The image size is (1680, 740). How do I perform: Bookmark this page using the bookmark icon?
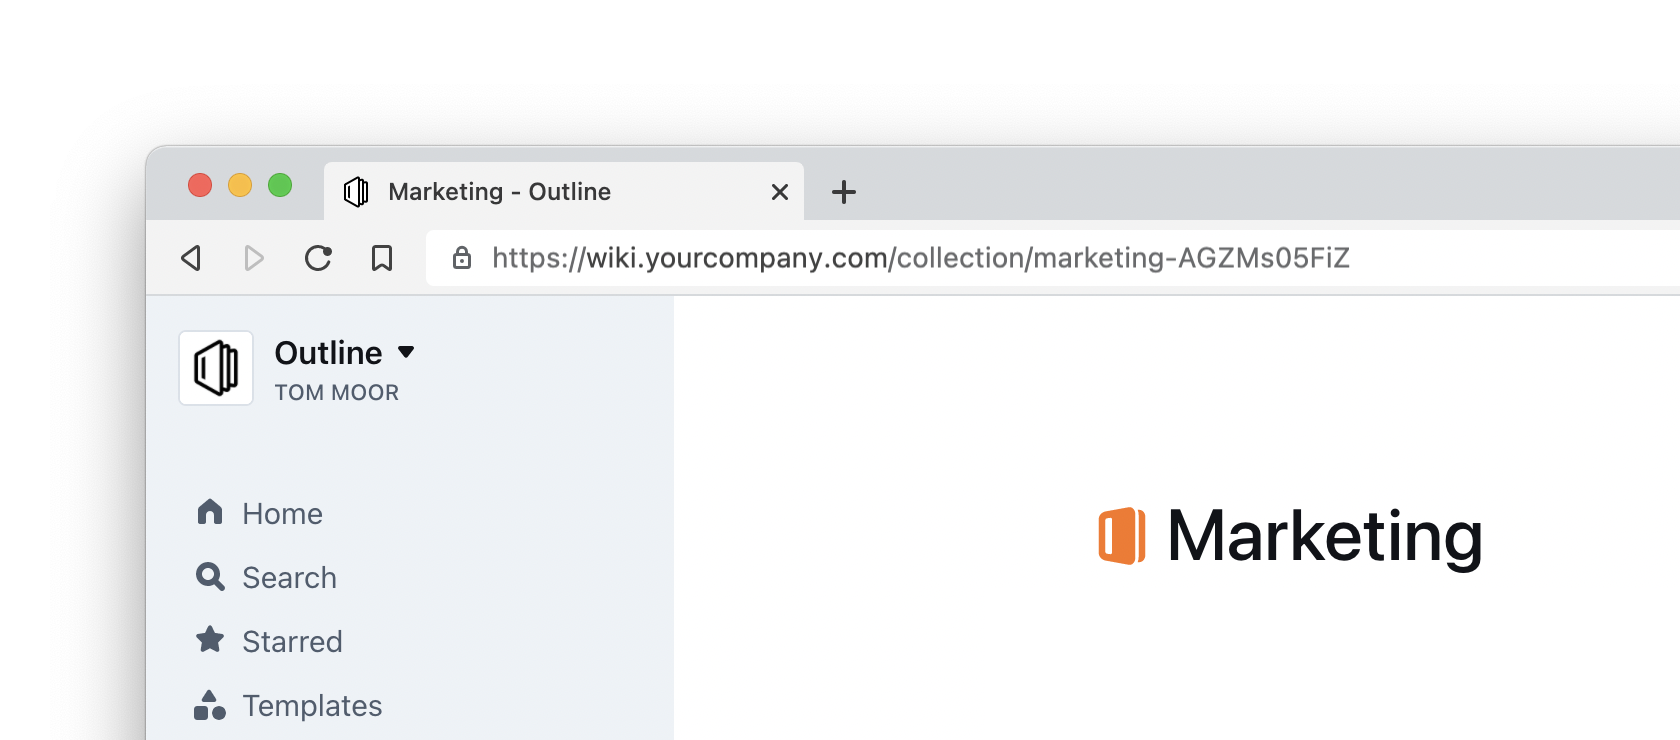[382, 258]
